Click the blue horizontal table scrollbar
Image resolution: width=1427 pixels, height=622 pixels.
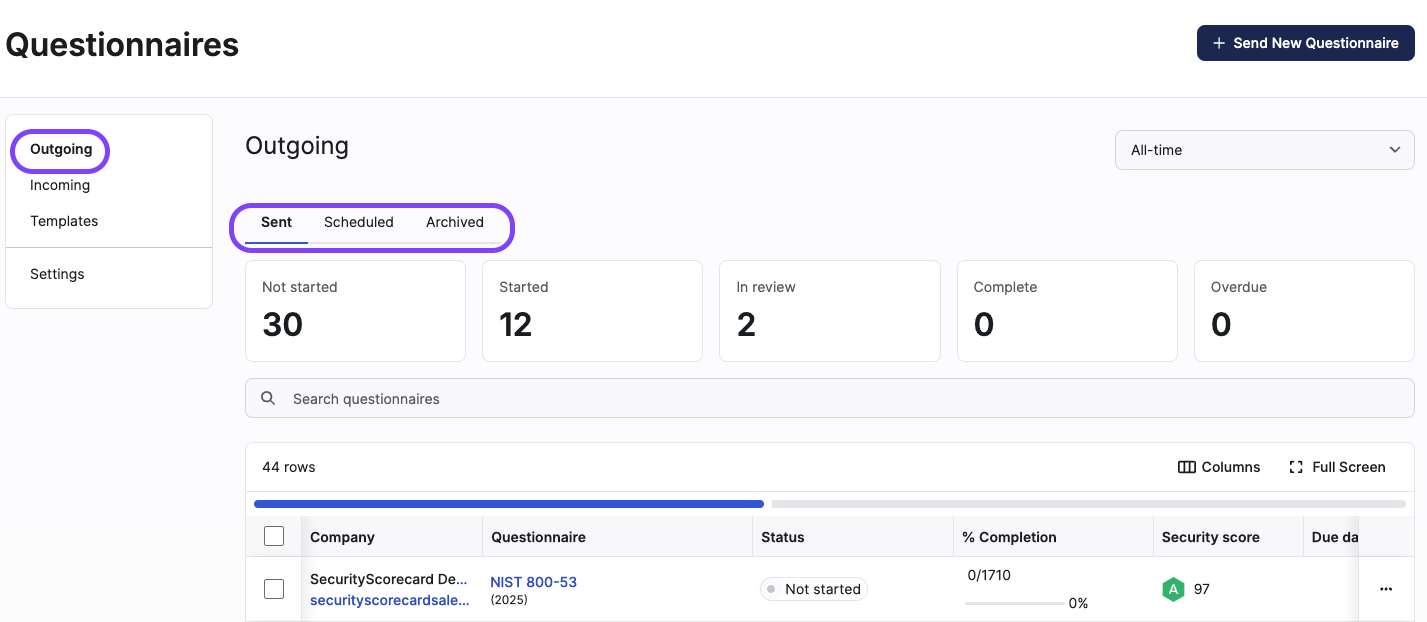pos(509,504)
